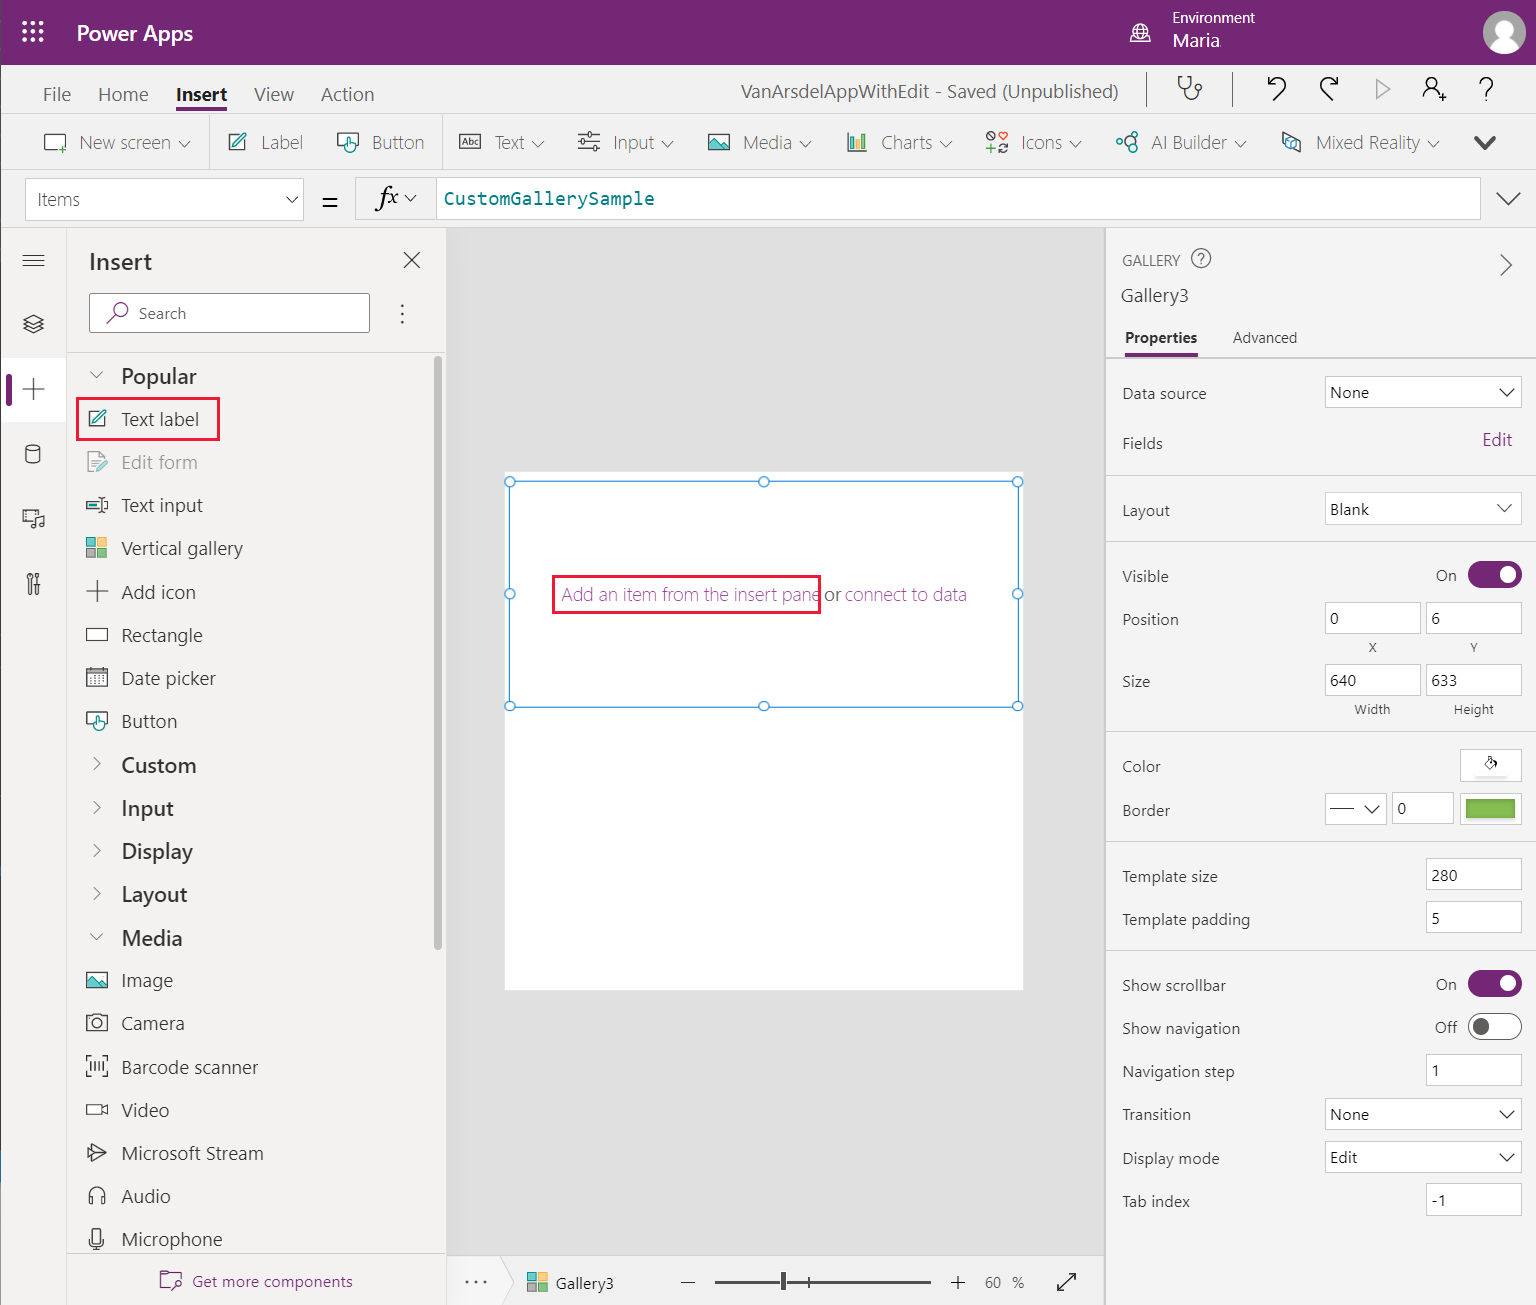Expand the formula bar chevron

1508,198
